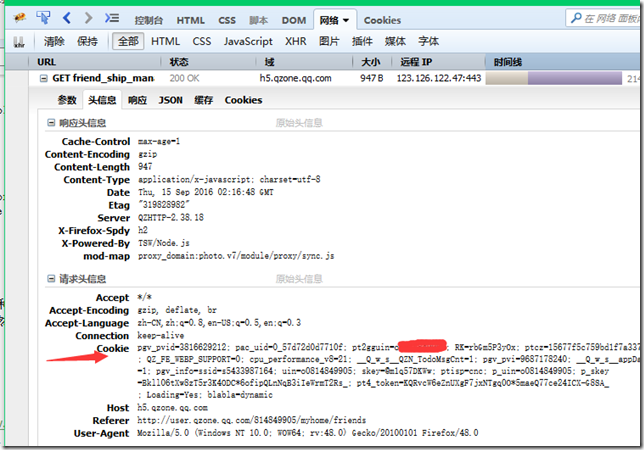The height and width of the screenshot is (450, 644).
Task: Click the Date header value
Action: [206, 192]
